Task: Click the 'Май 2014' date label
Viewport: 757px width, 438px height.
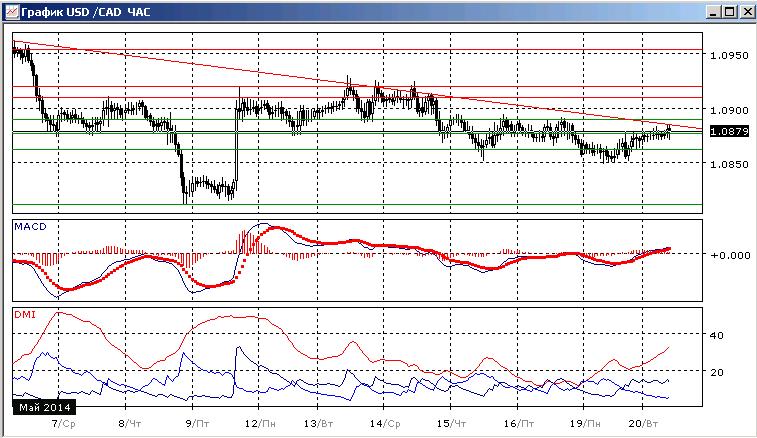Action: pyautogui.click(x=44, y=408)
